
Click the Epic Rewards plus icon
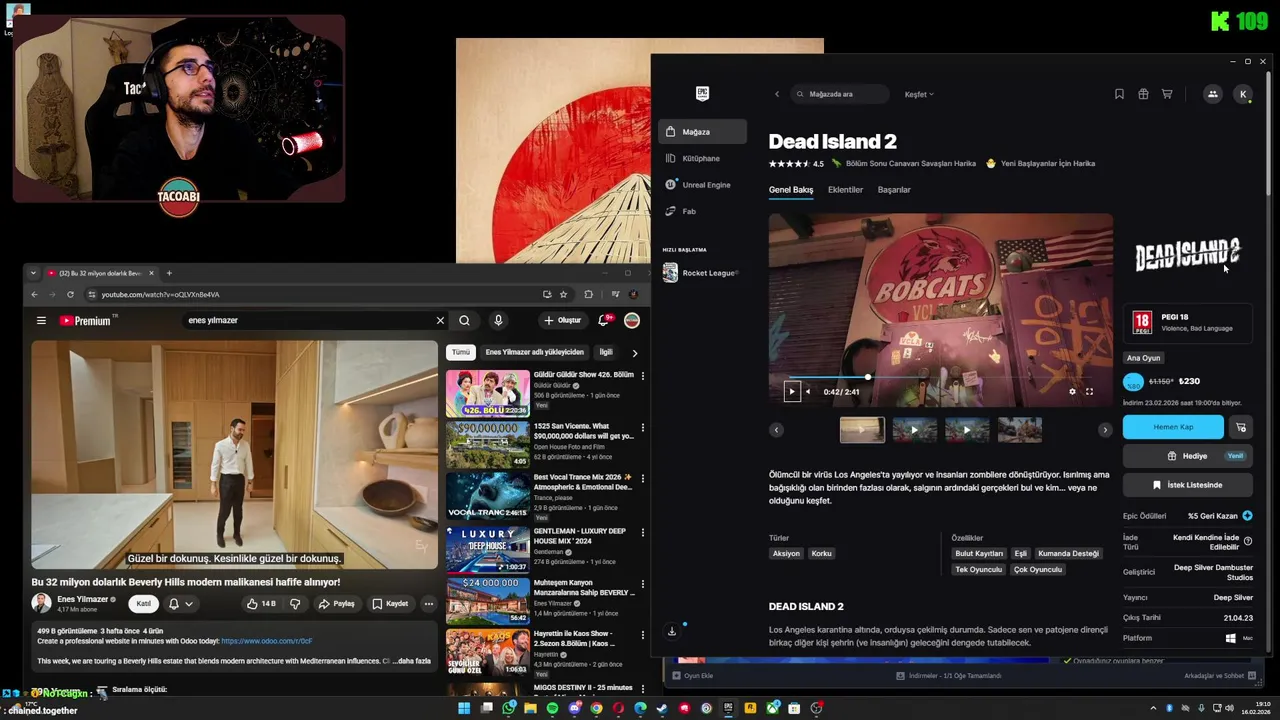point(1247,516)
